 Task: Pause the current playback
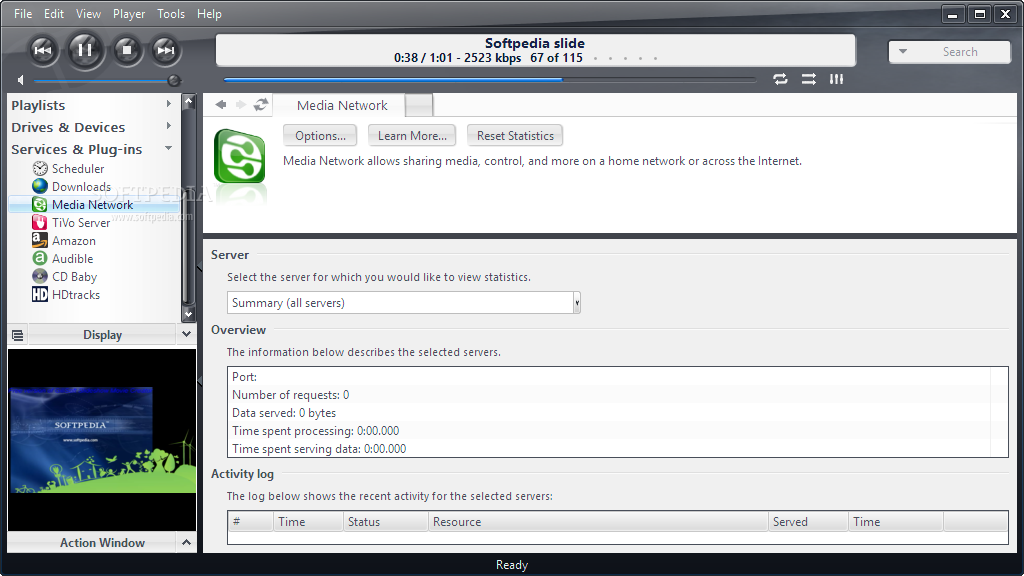(x=84, y=50)
